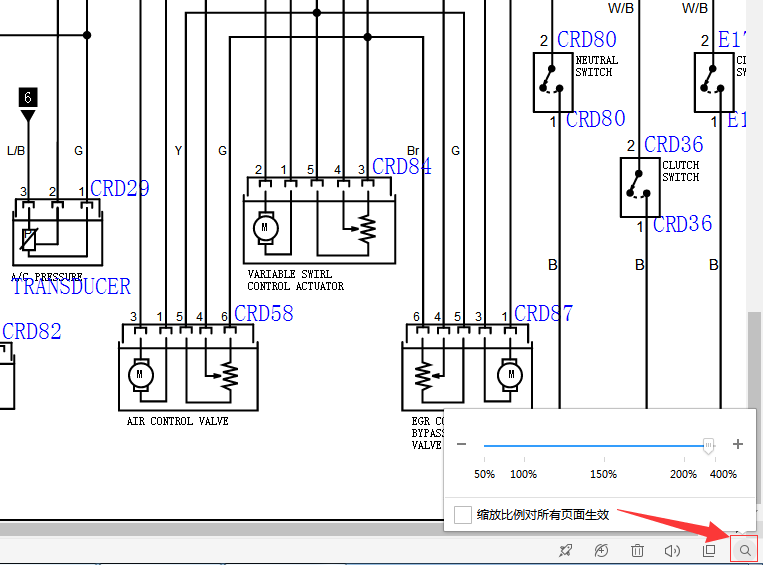Click the Y wire color label

(178, 151)
